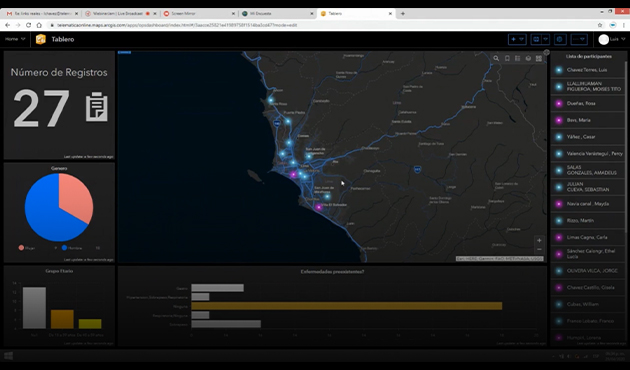Click the orange Grupo Etario bar

(62, 319)
